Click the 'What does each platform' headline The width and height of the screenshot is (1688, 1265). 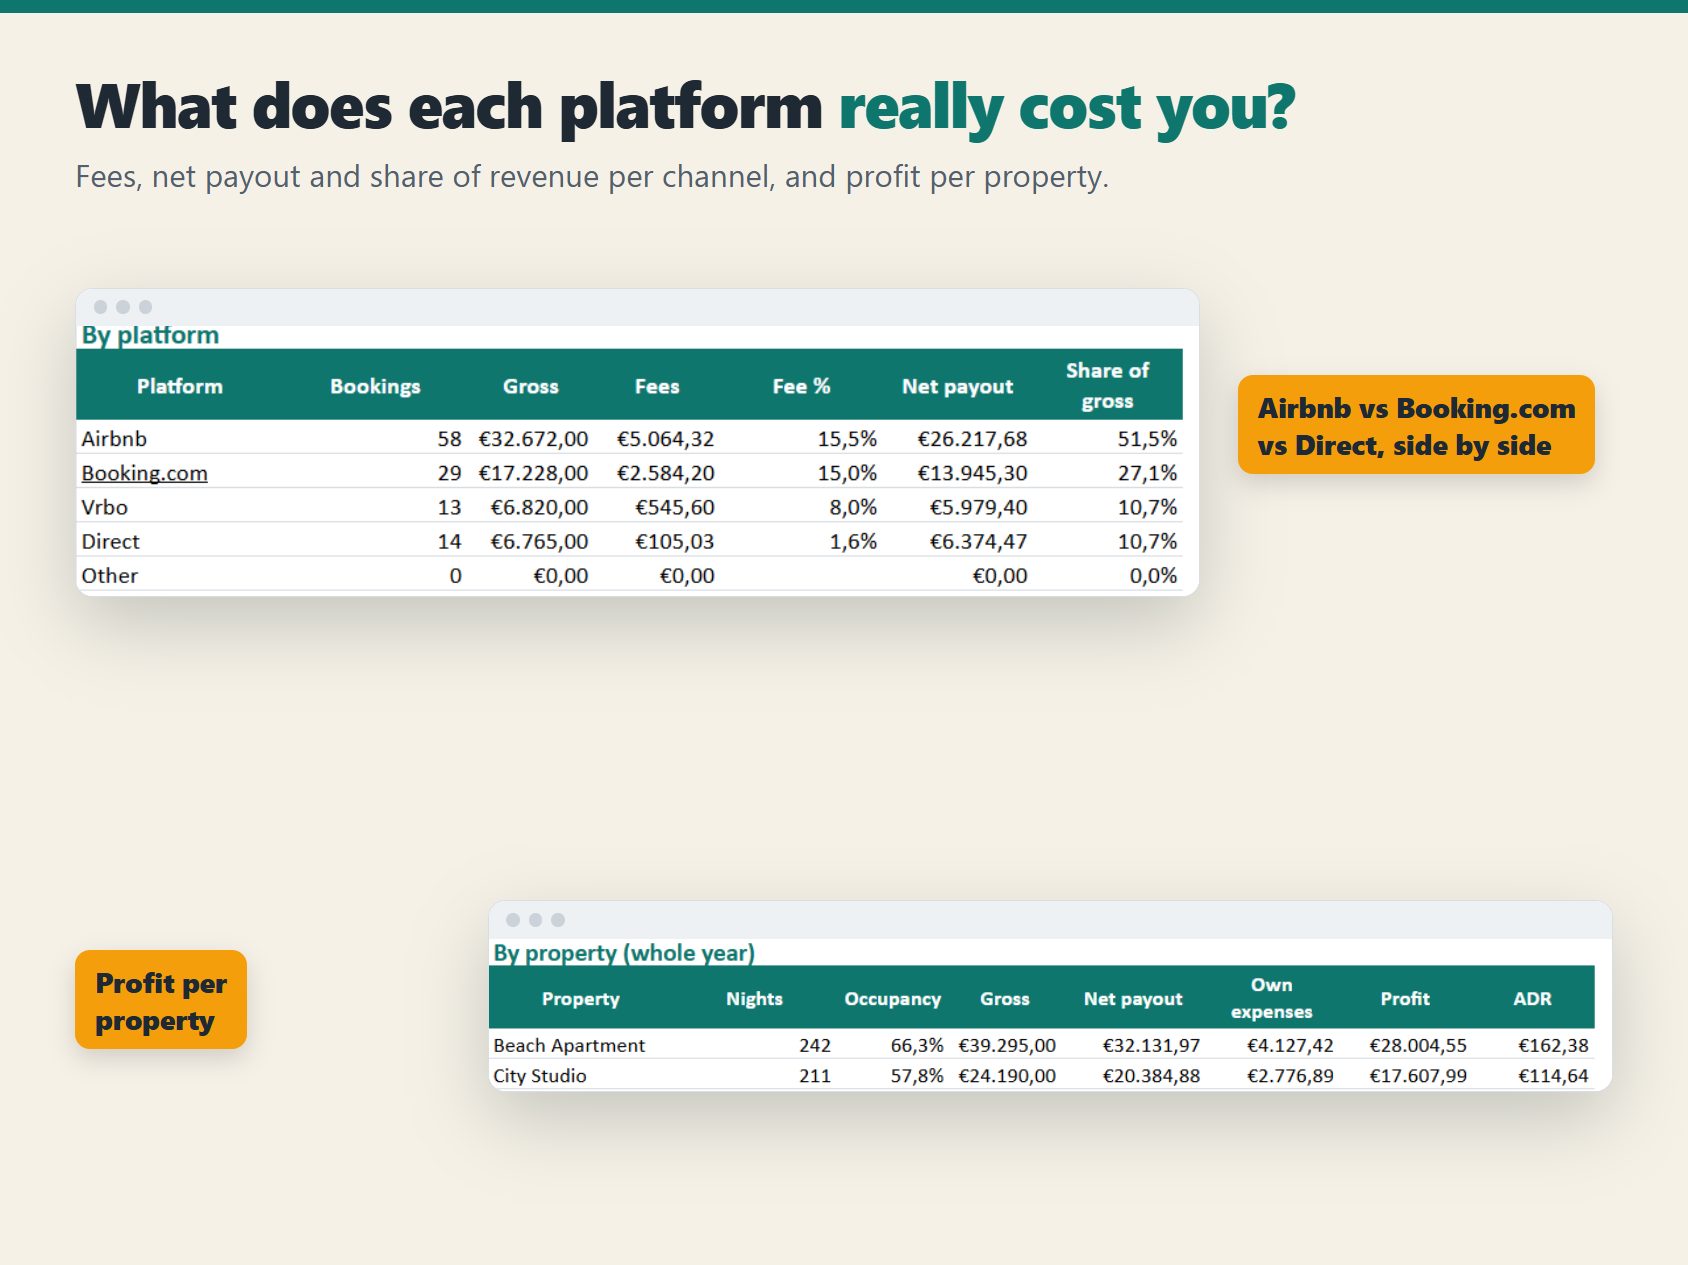(x=449, y=106)
